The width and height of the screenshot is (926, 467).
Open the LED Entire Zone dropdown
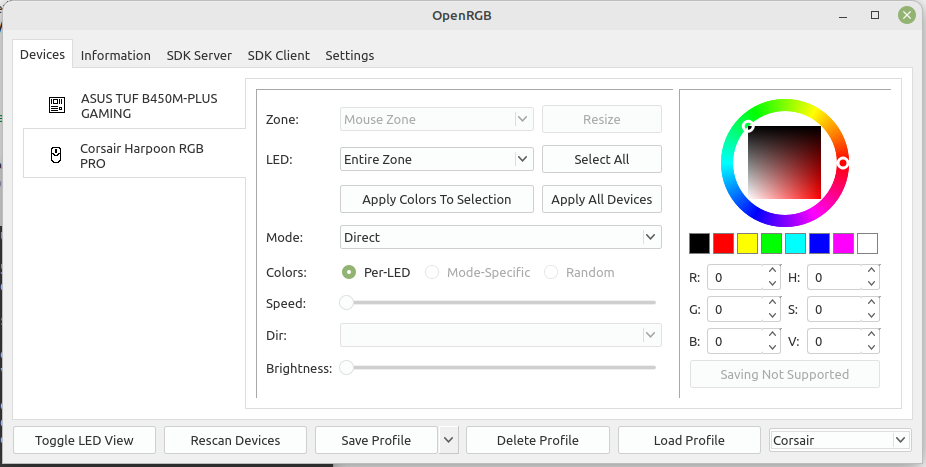[x=436, y=159]
